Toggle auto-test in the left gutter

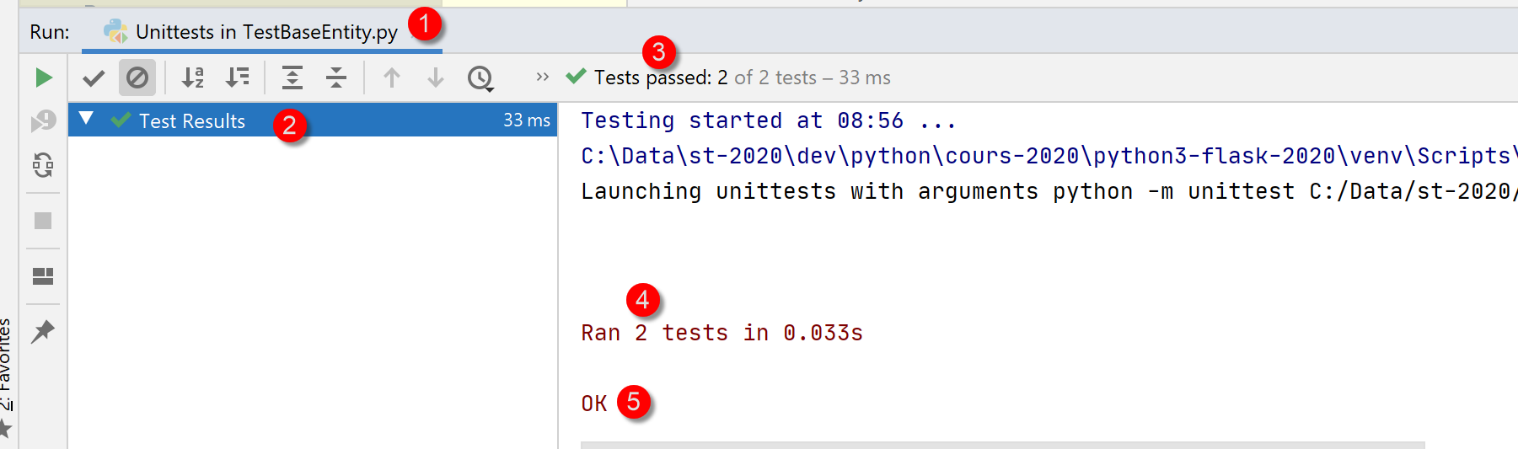pos(43,165)
